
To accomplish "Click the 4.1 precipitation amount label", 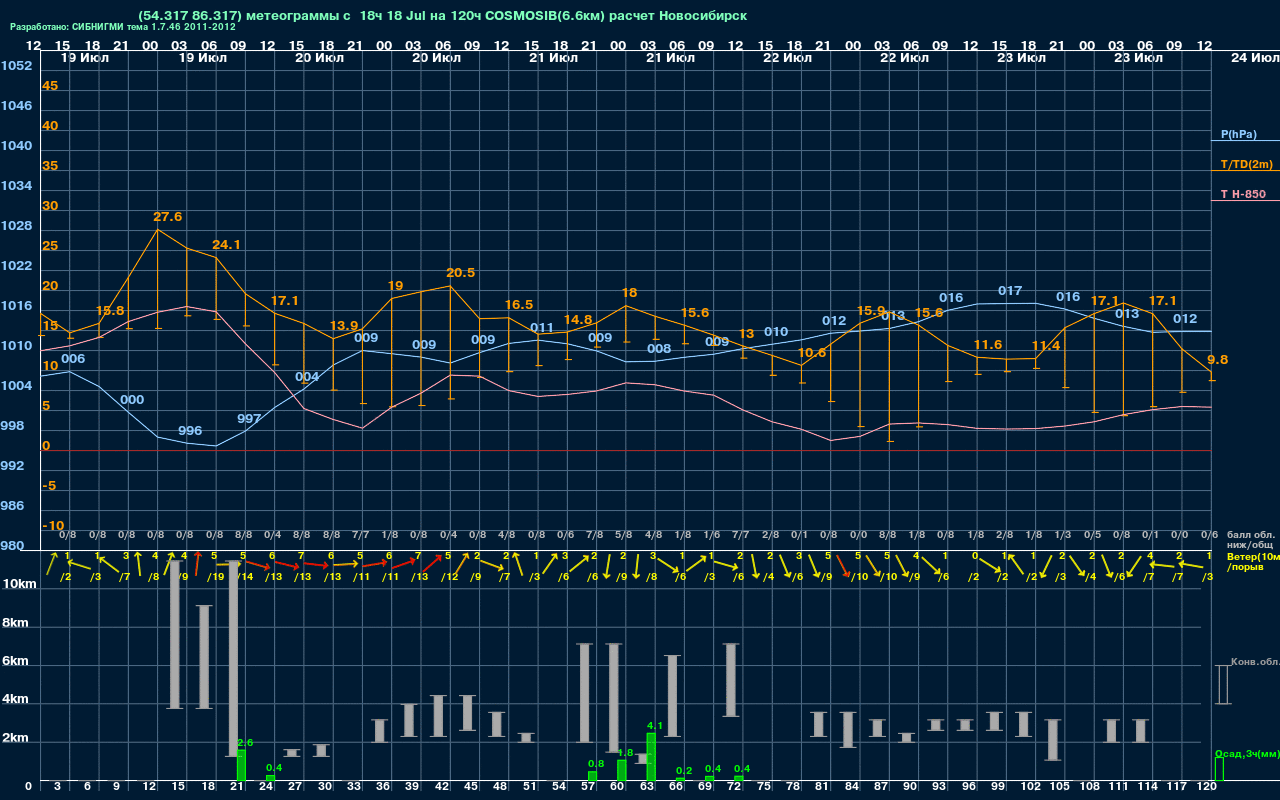I will tap(655, 726).
